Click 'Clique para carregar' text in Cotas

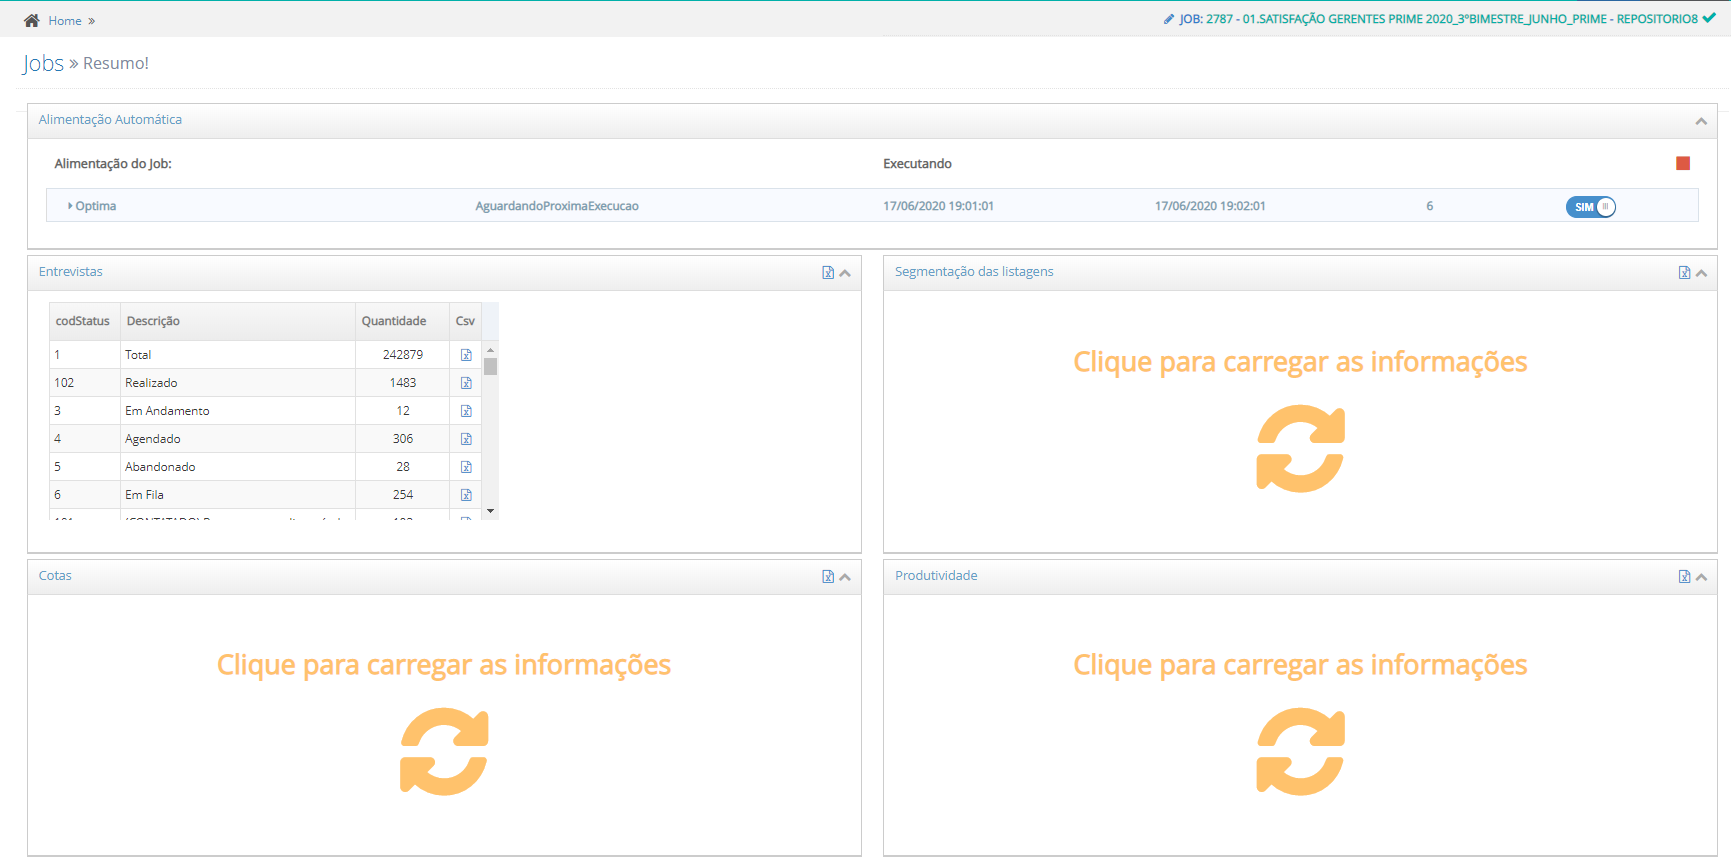(x=444, y=665)
